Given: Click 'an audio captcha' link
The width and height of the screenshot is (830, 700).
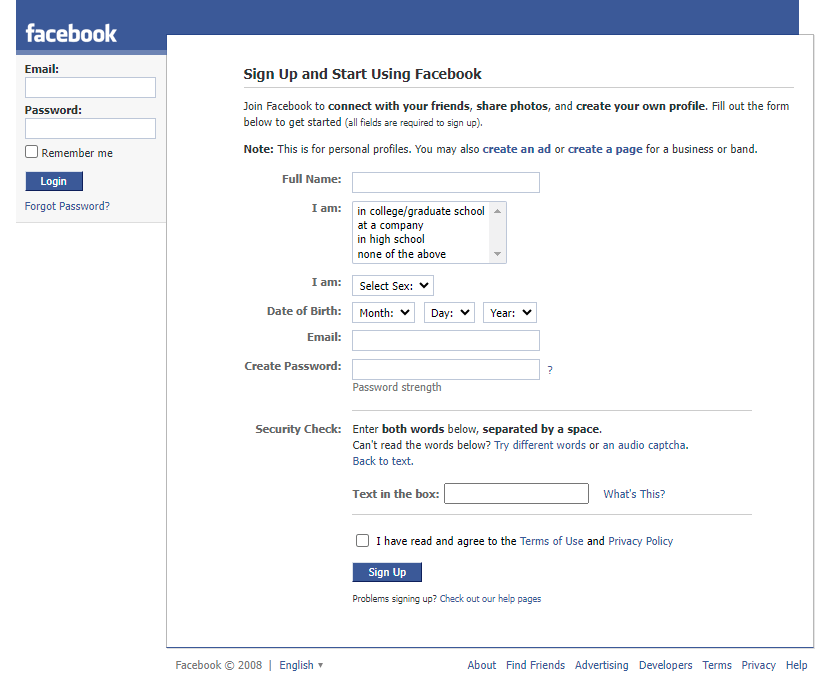Looking at the screenshot, I should pyautogui.click(x=645, y=445).
